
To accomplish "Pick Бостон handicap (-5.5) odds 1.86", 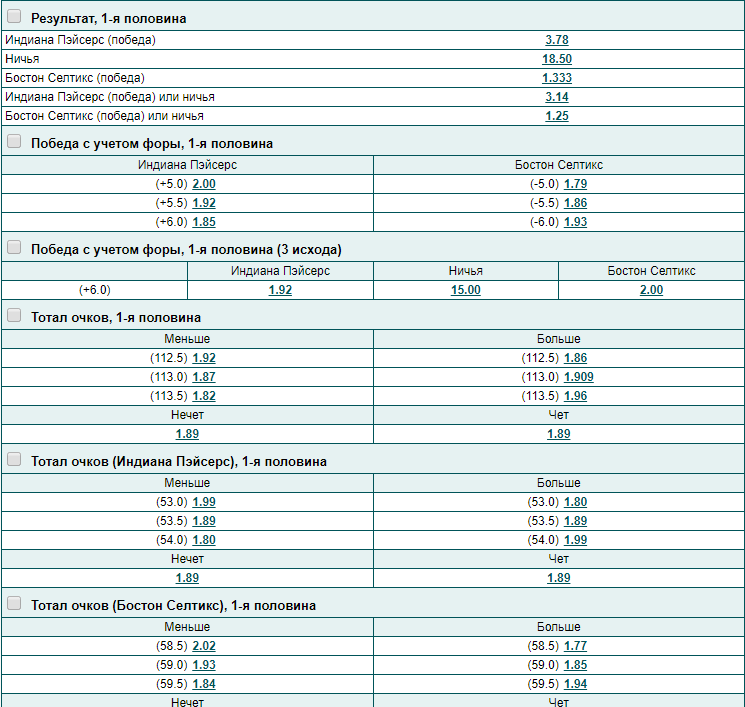I will coord(575,203).
